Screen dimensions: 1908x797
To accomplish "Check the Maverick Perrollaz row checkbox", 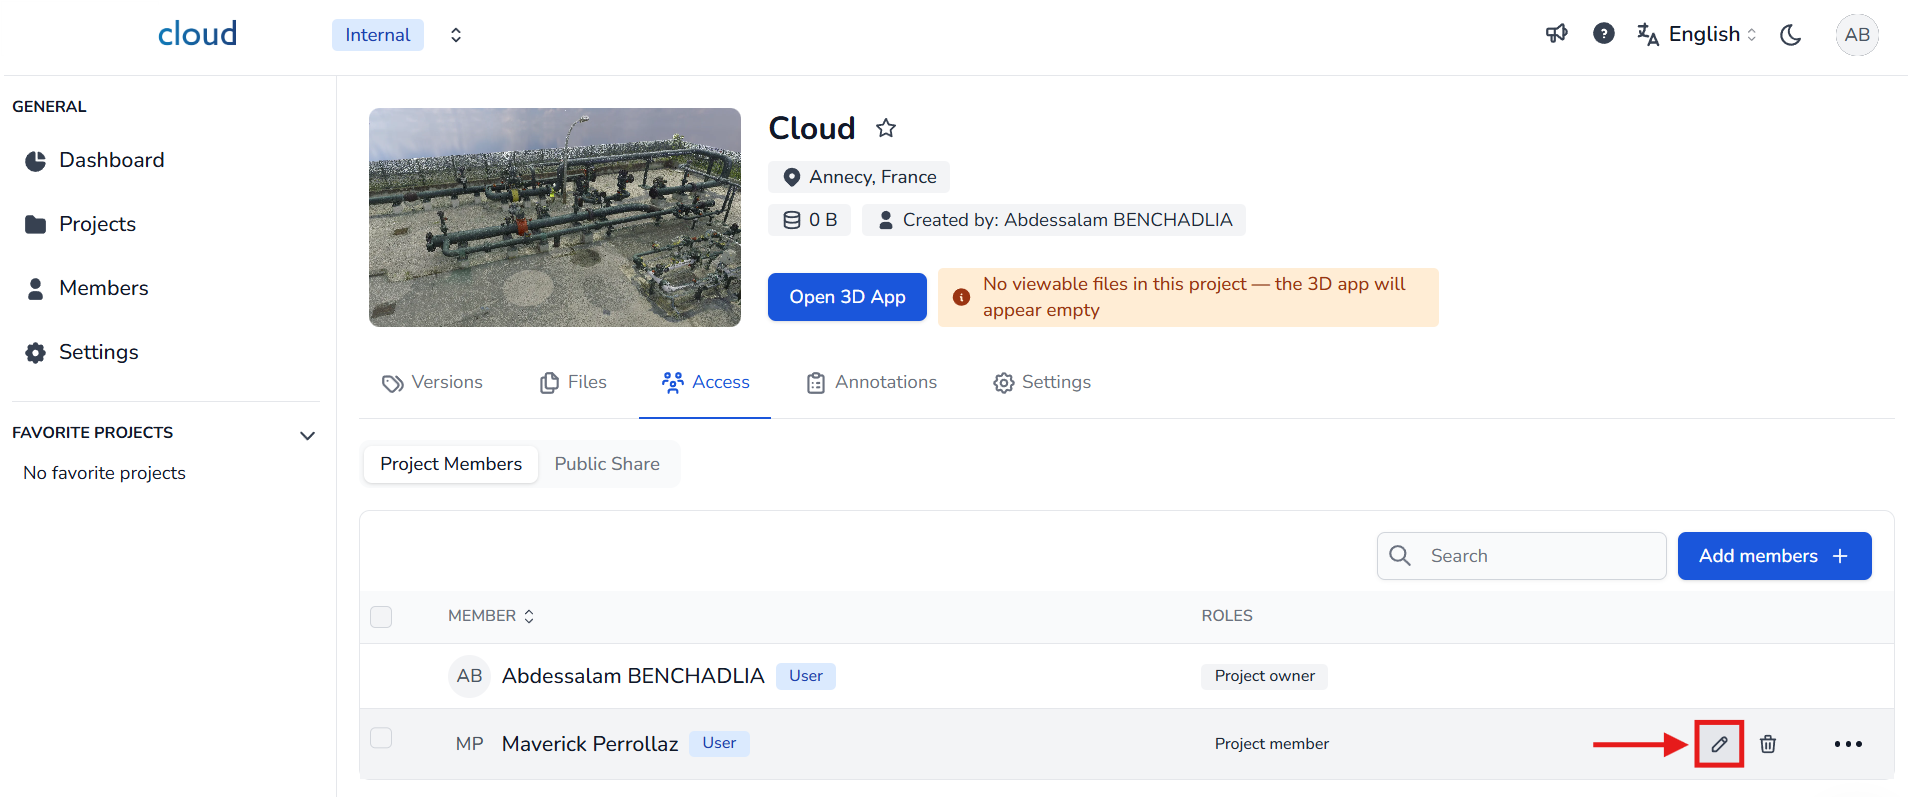I will click(381, 738).
